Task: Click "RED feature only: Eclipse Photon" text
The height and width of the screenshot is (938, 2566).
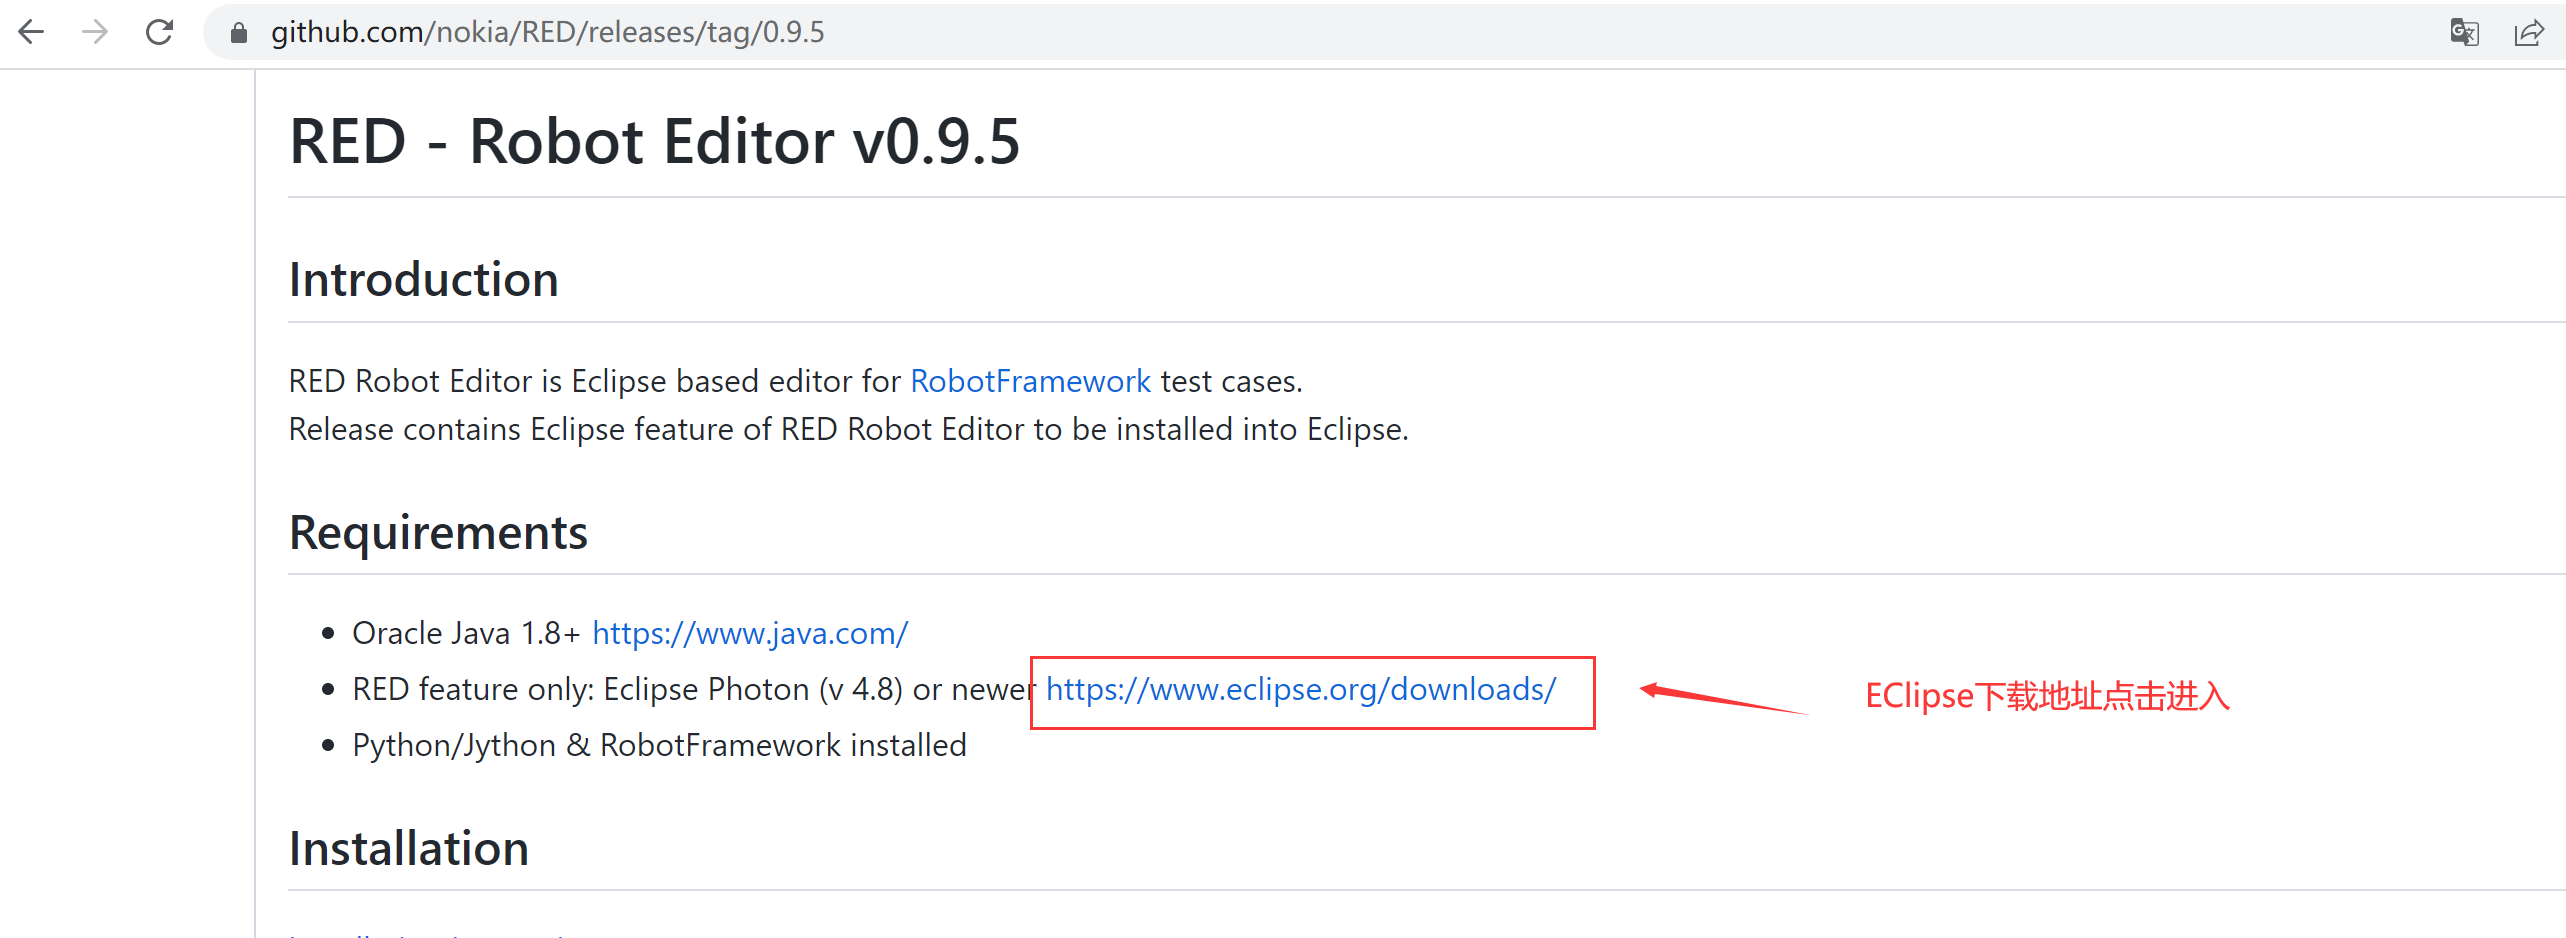Action: coord(581,689)
